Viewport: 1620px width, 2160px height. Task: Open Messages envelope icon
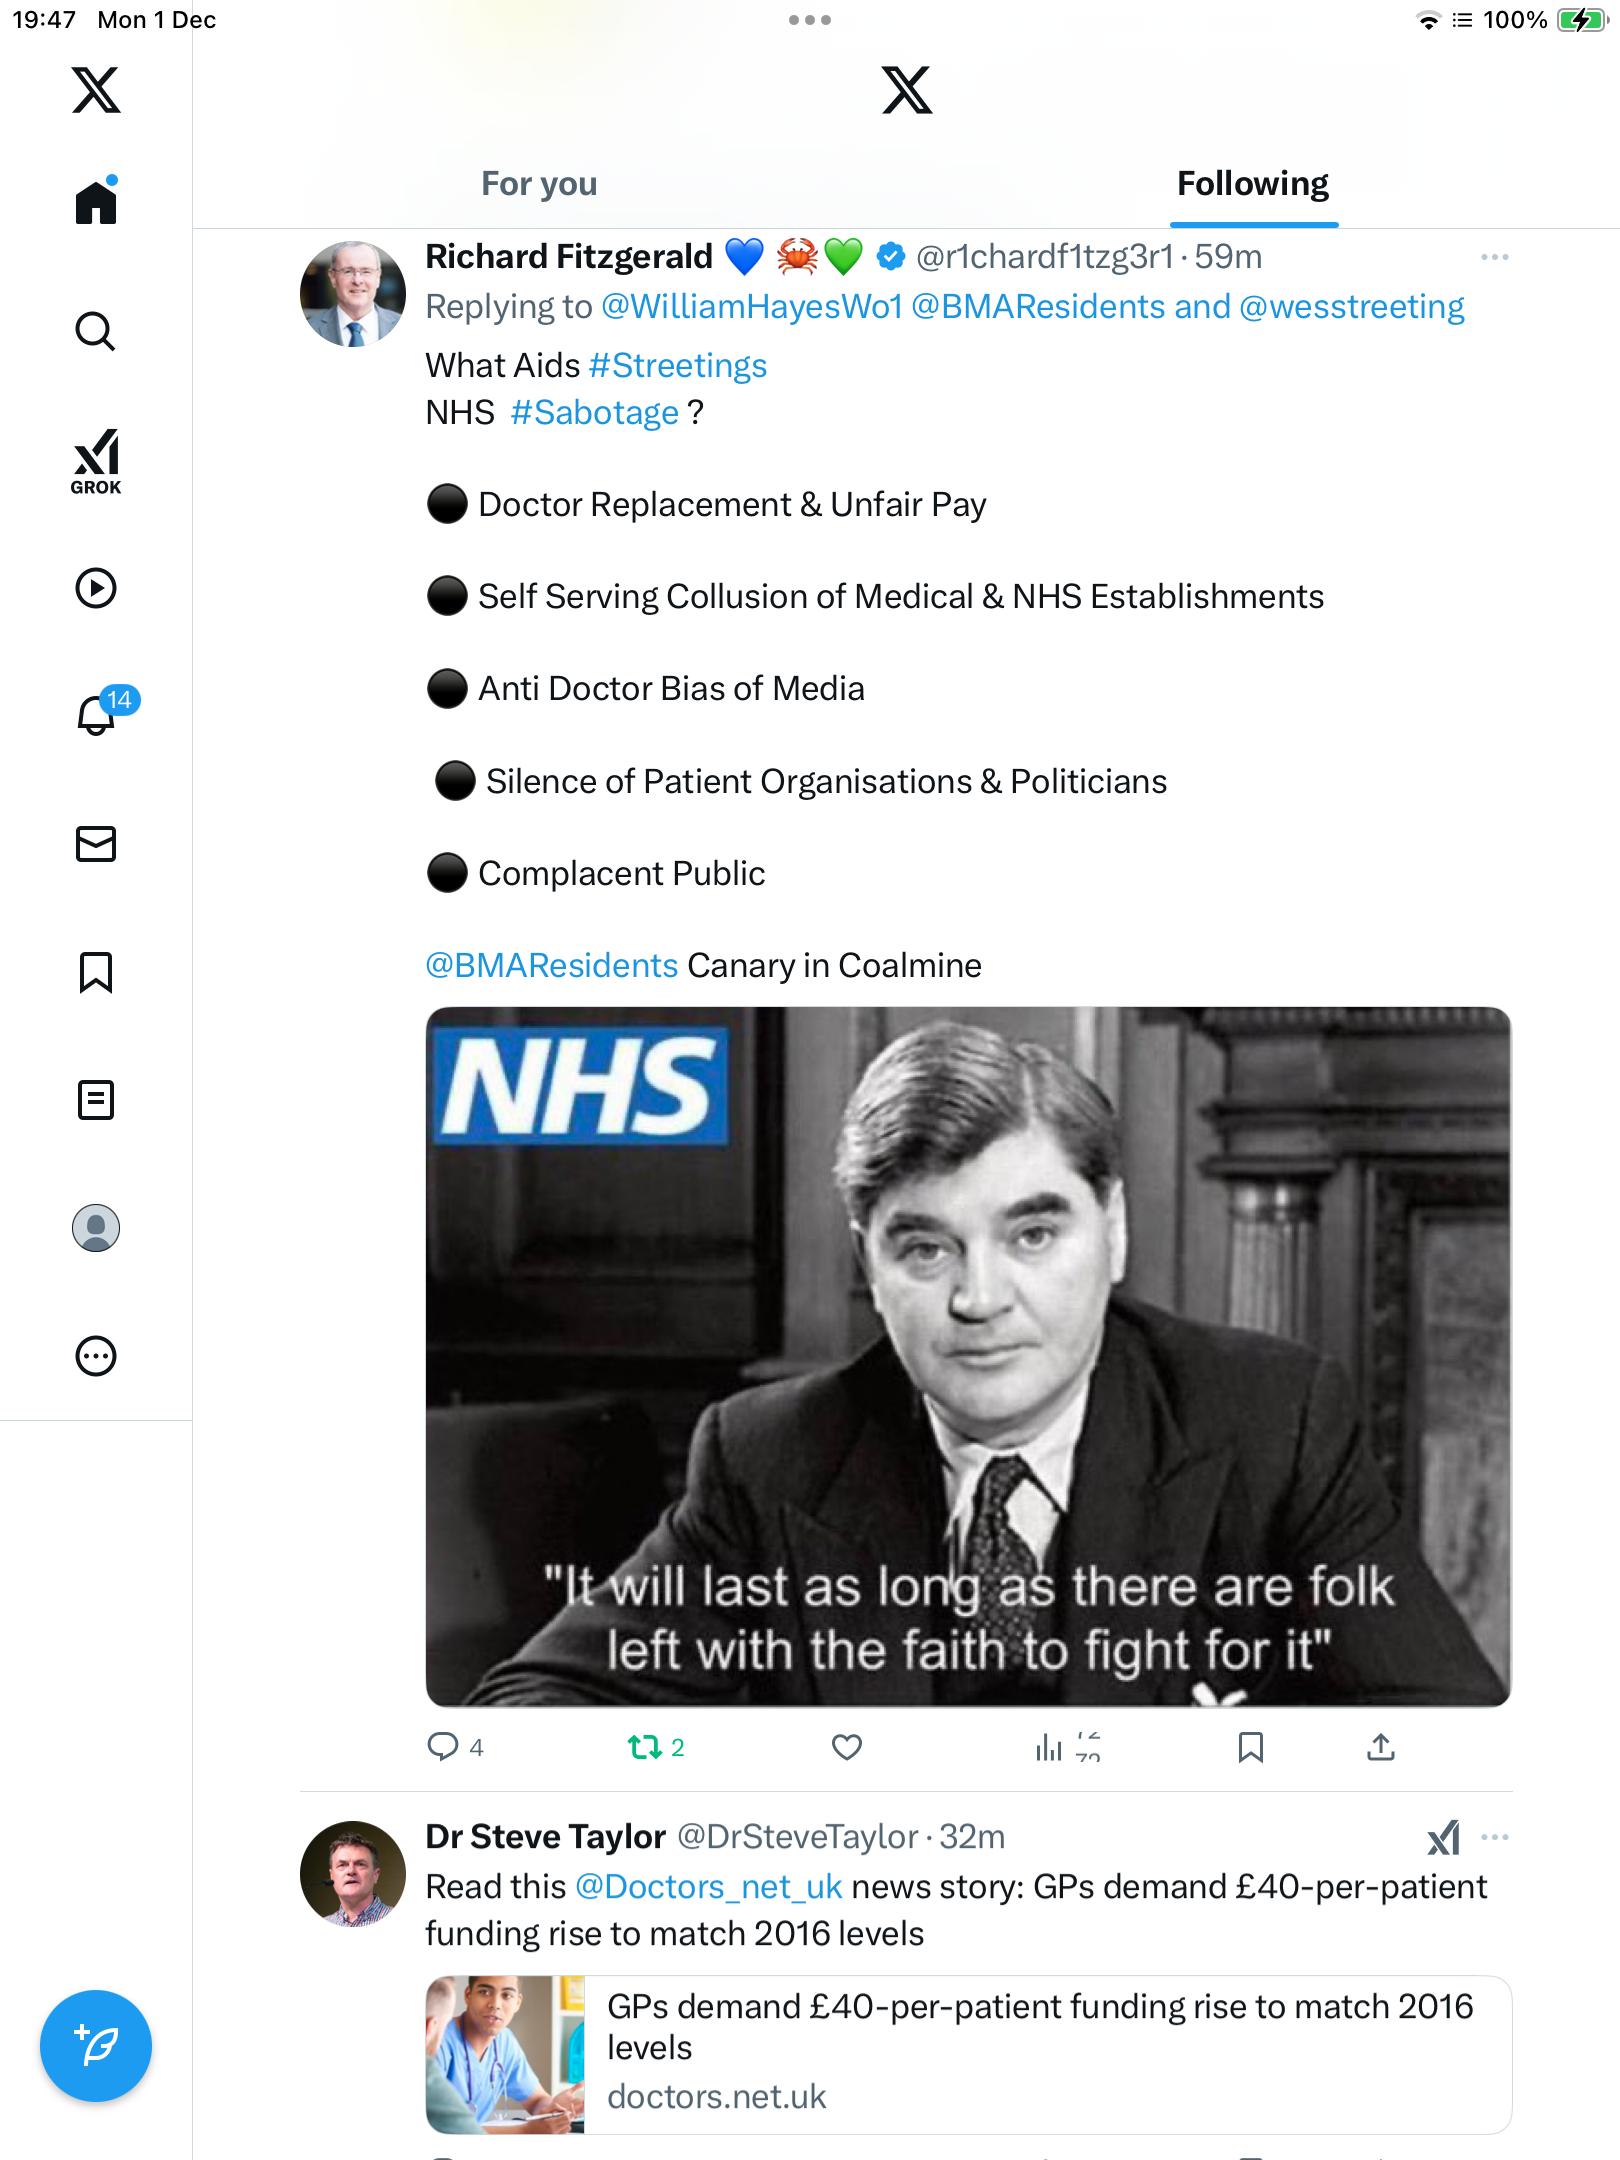96,844
